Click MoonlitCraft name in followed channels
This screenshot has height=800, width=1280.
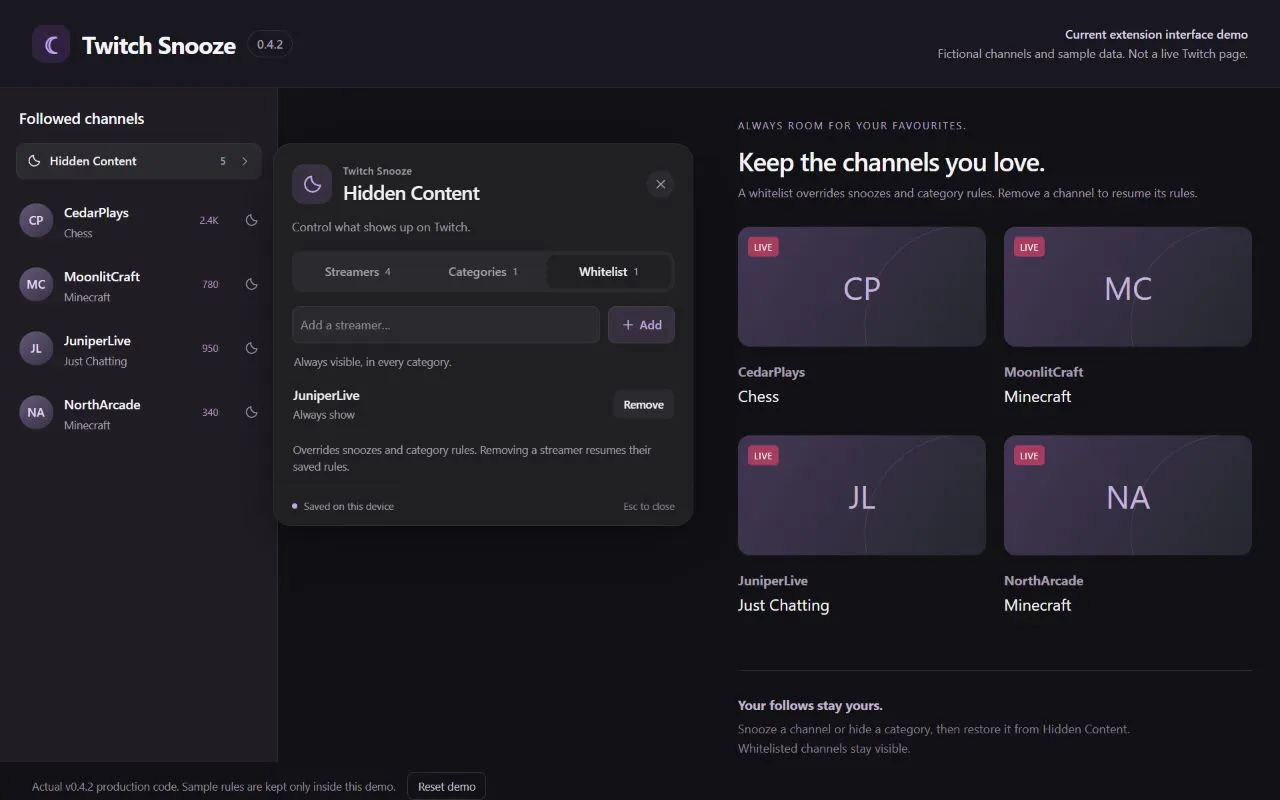(x=102, y=277)
